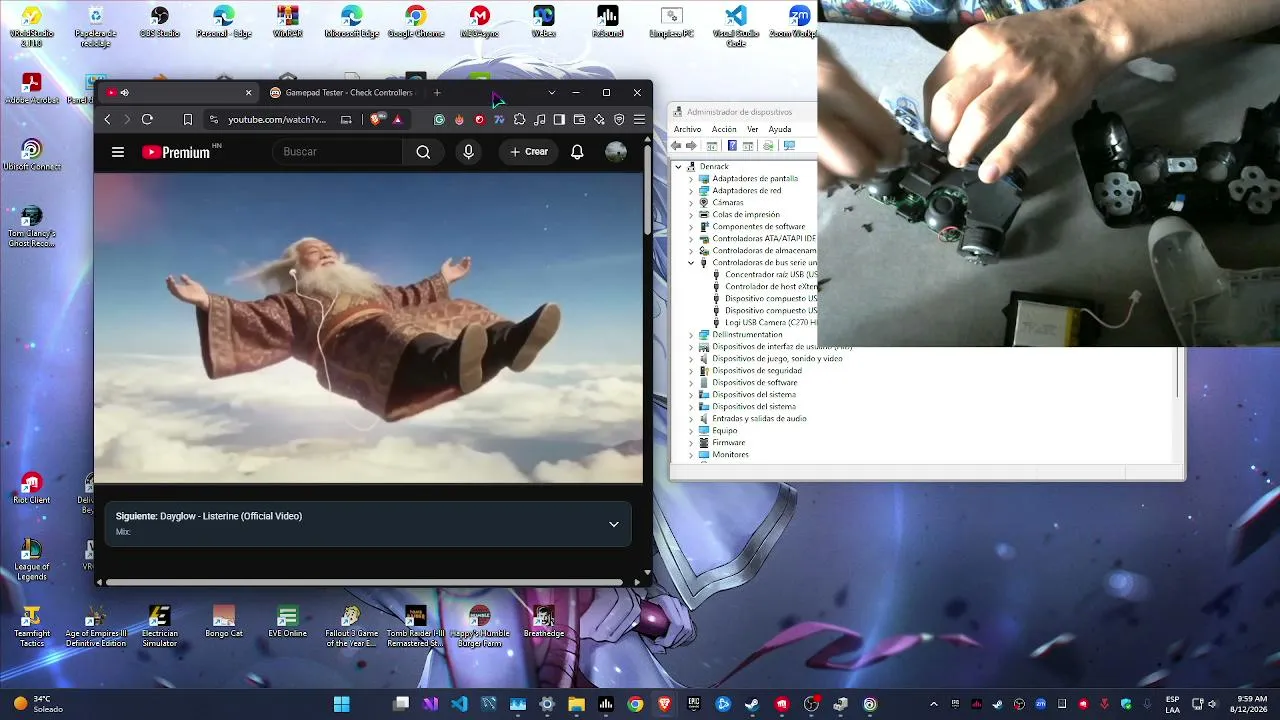
Task: Mute the YouTube tab audio
Action: coord(125,93)
